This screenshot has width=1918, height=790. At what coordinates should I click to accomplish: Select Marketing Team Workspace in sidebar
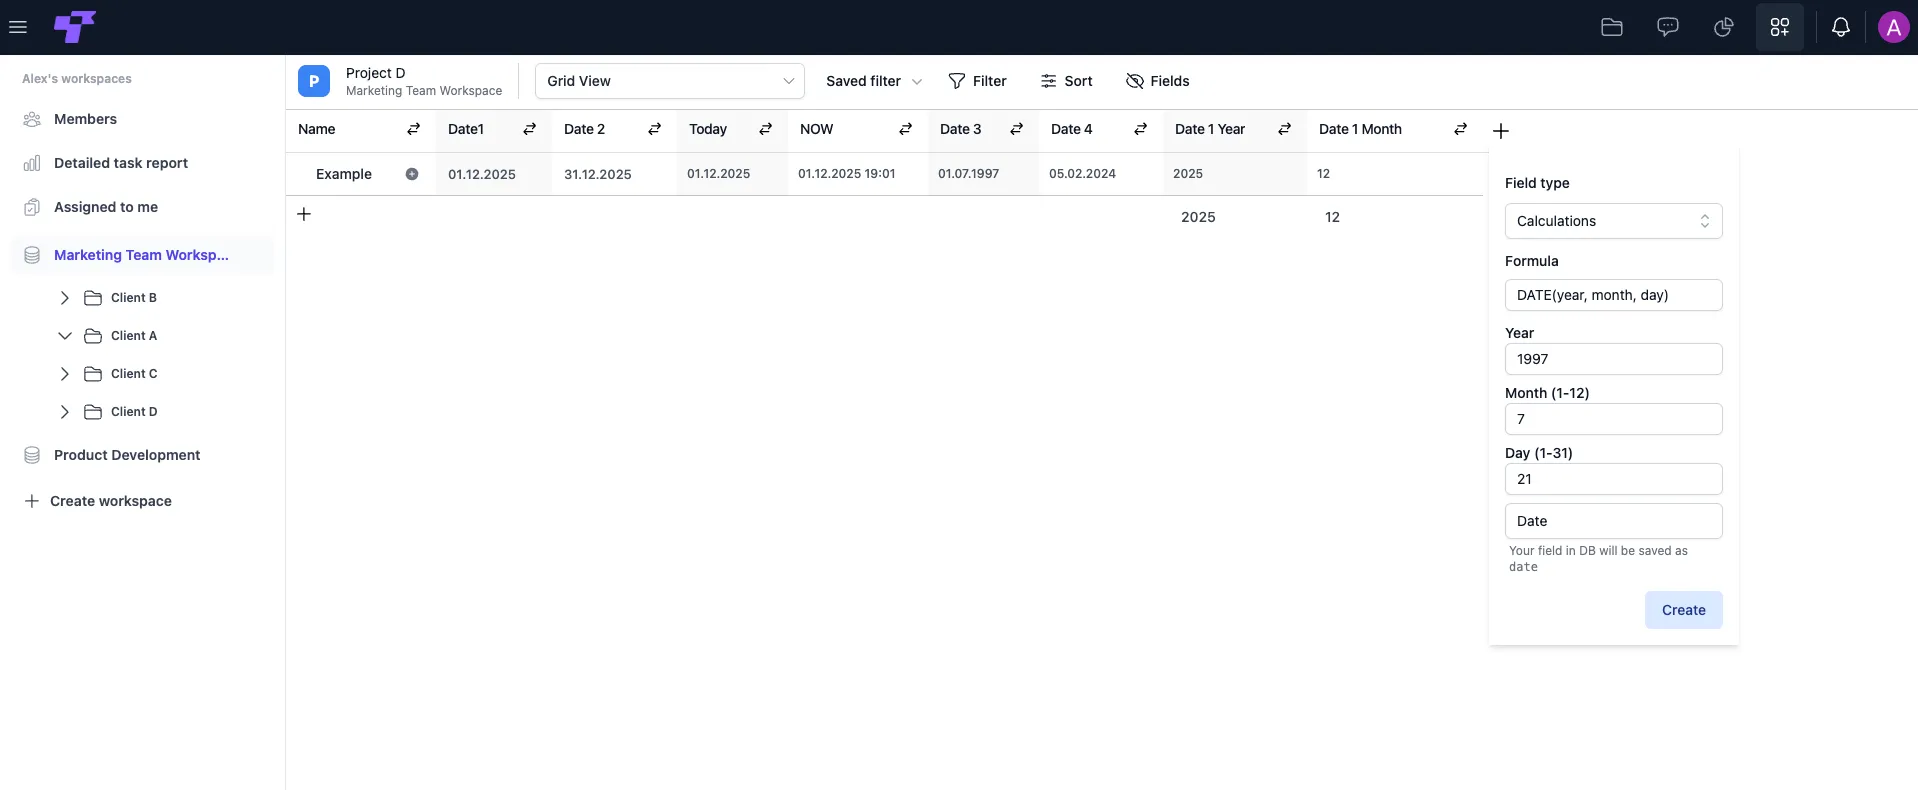142,255
